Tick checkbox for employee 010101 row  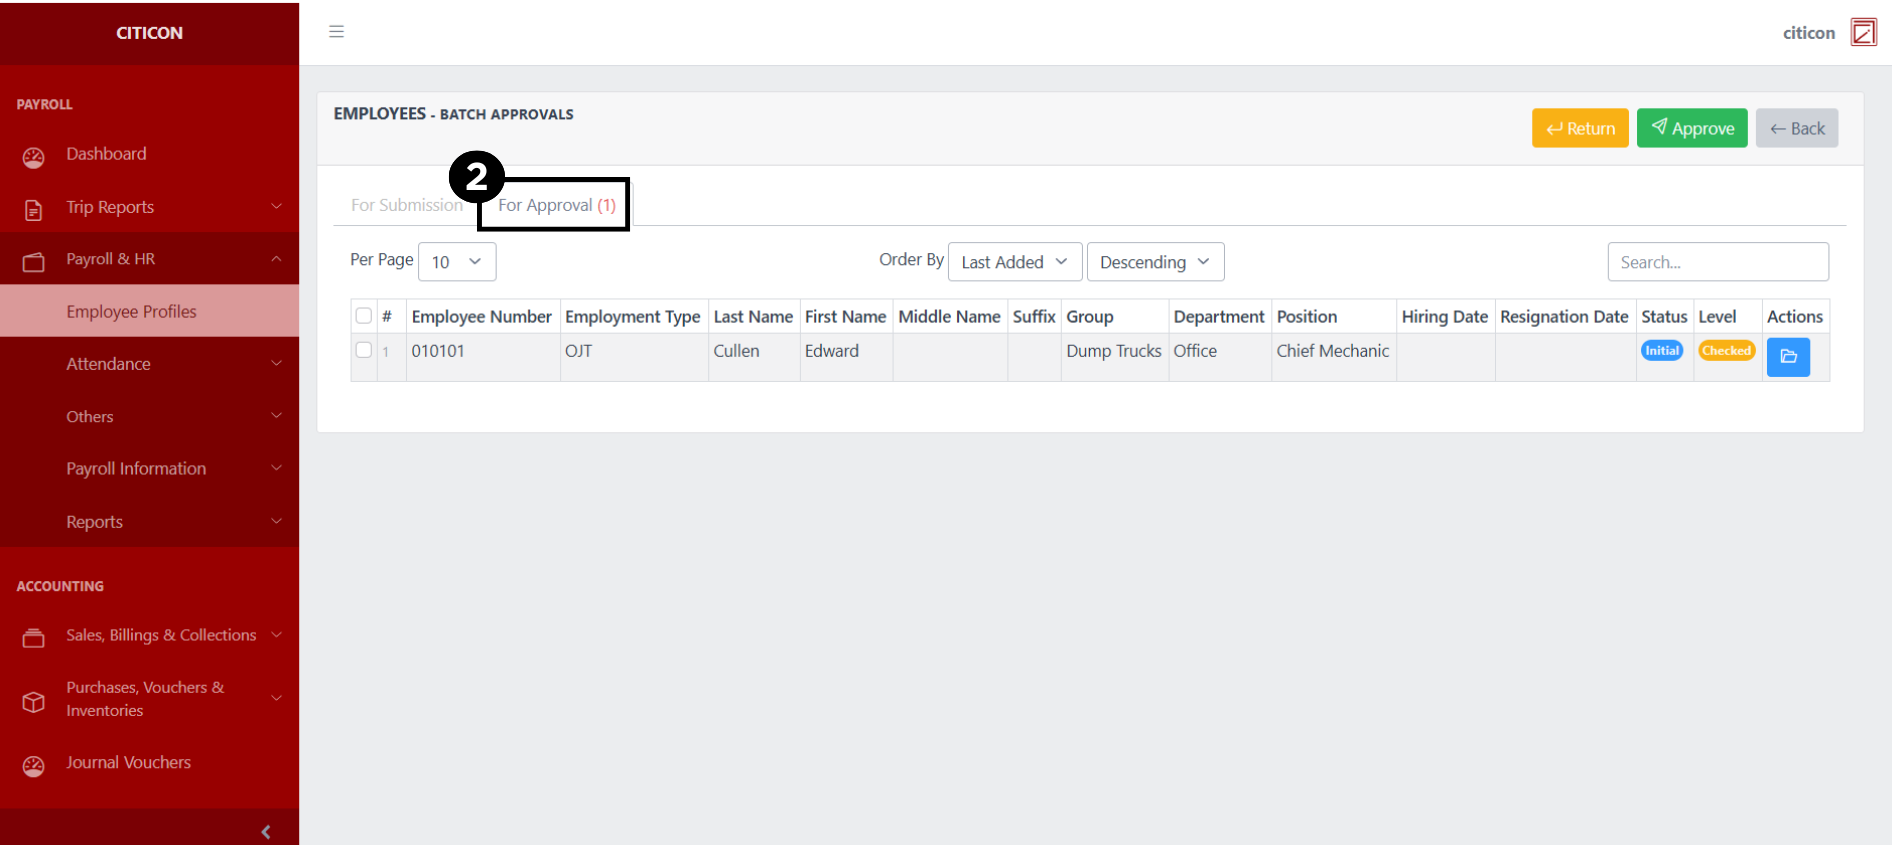364,351
